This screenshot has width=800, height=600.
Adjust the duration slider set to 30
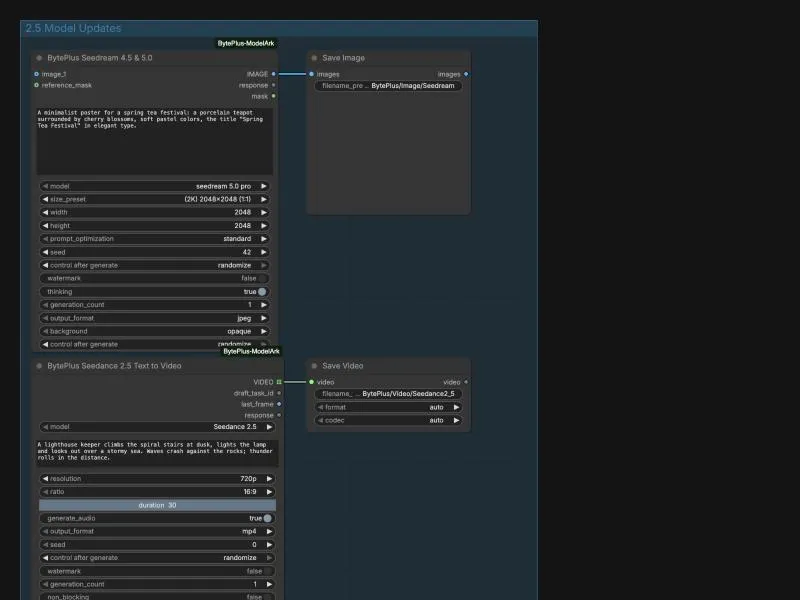(157, 505)
